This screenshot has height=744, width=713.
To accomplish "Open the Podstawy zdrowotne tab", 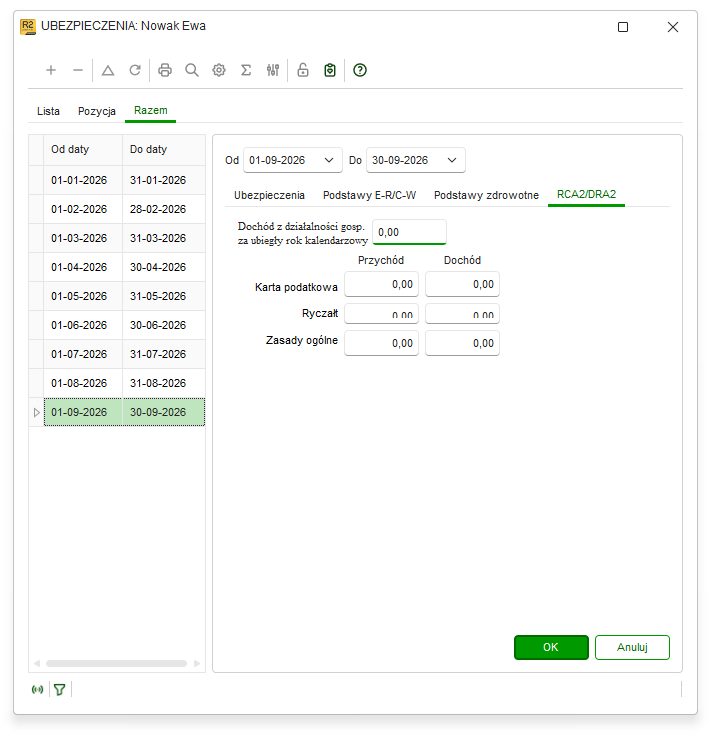I will pos(486,195).
